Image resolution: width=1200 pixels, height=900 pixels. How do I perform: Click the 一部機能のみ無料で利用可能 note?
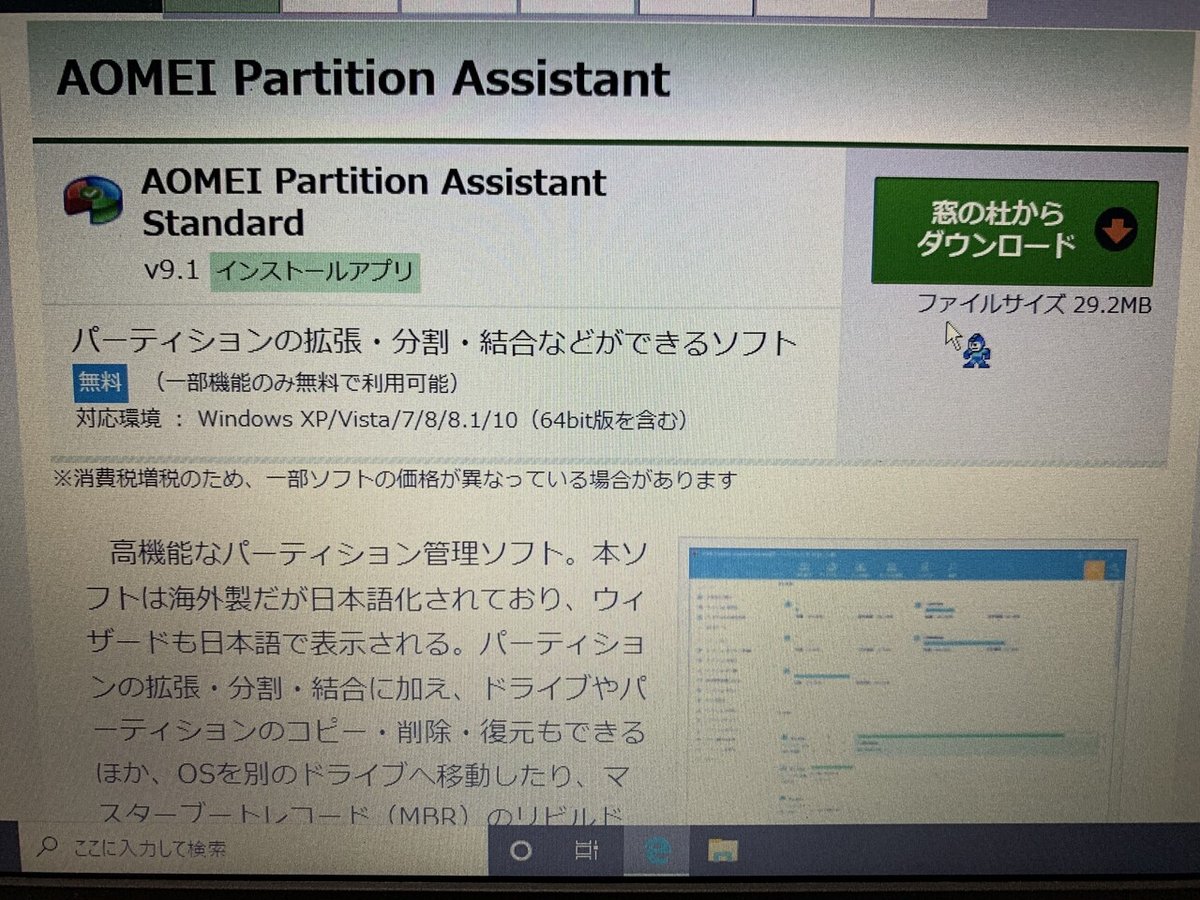(x=306, y=383)
